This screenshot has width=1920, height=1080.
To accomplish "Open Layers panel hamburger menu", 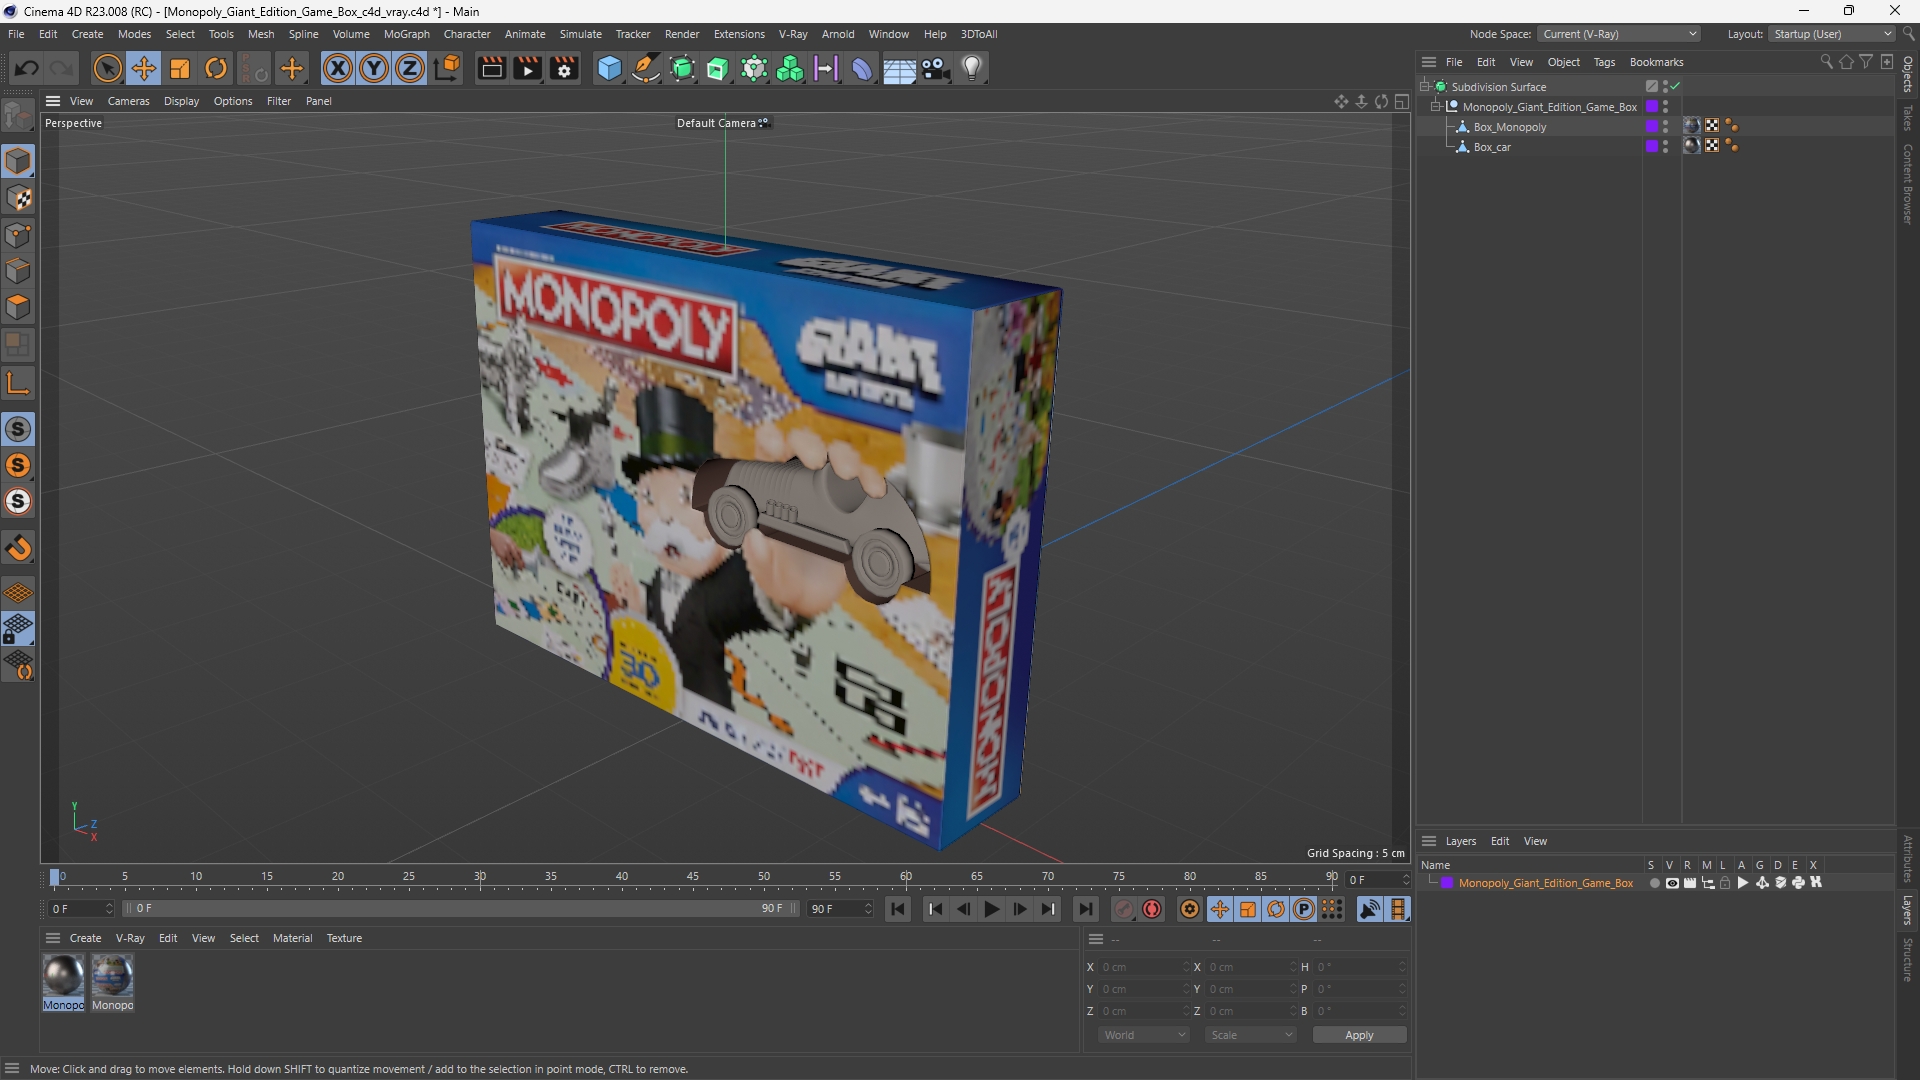I will click(x=1429, y=841).
